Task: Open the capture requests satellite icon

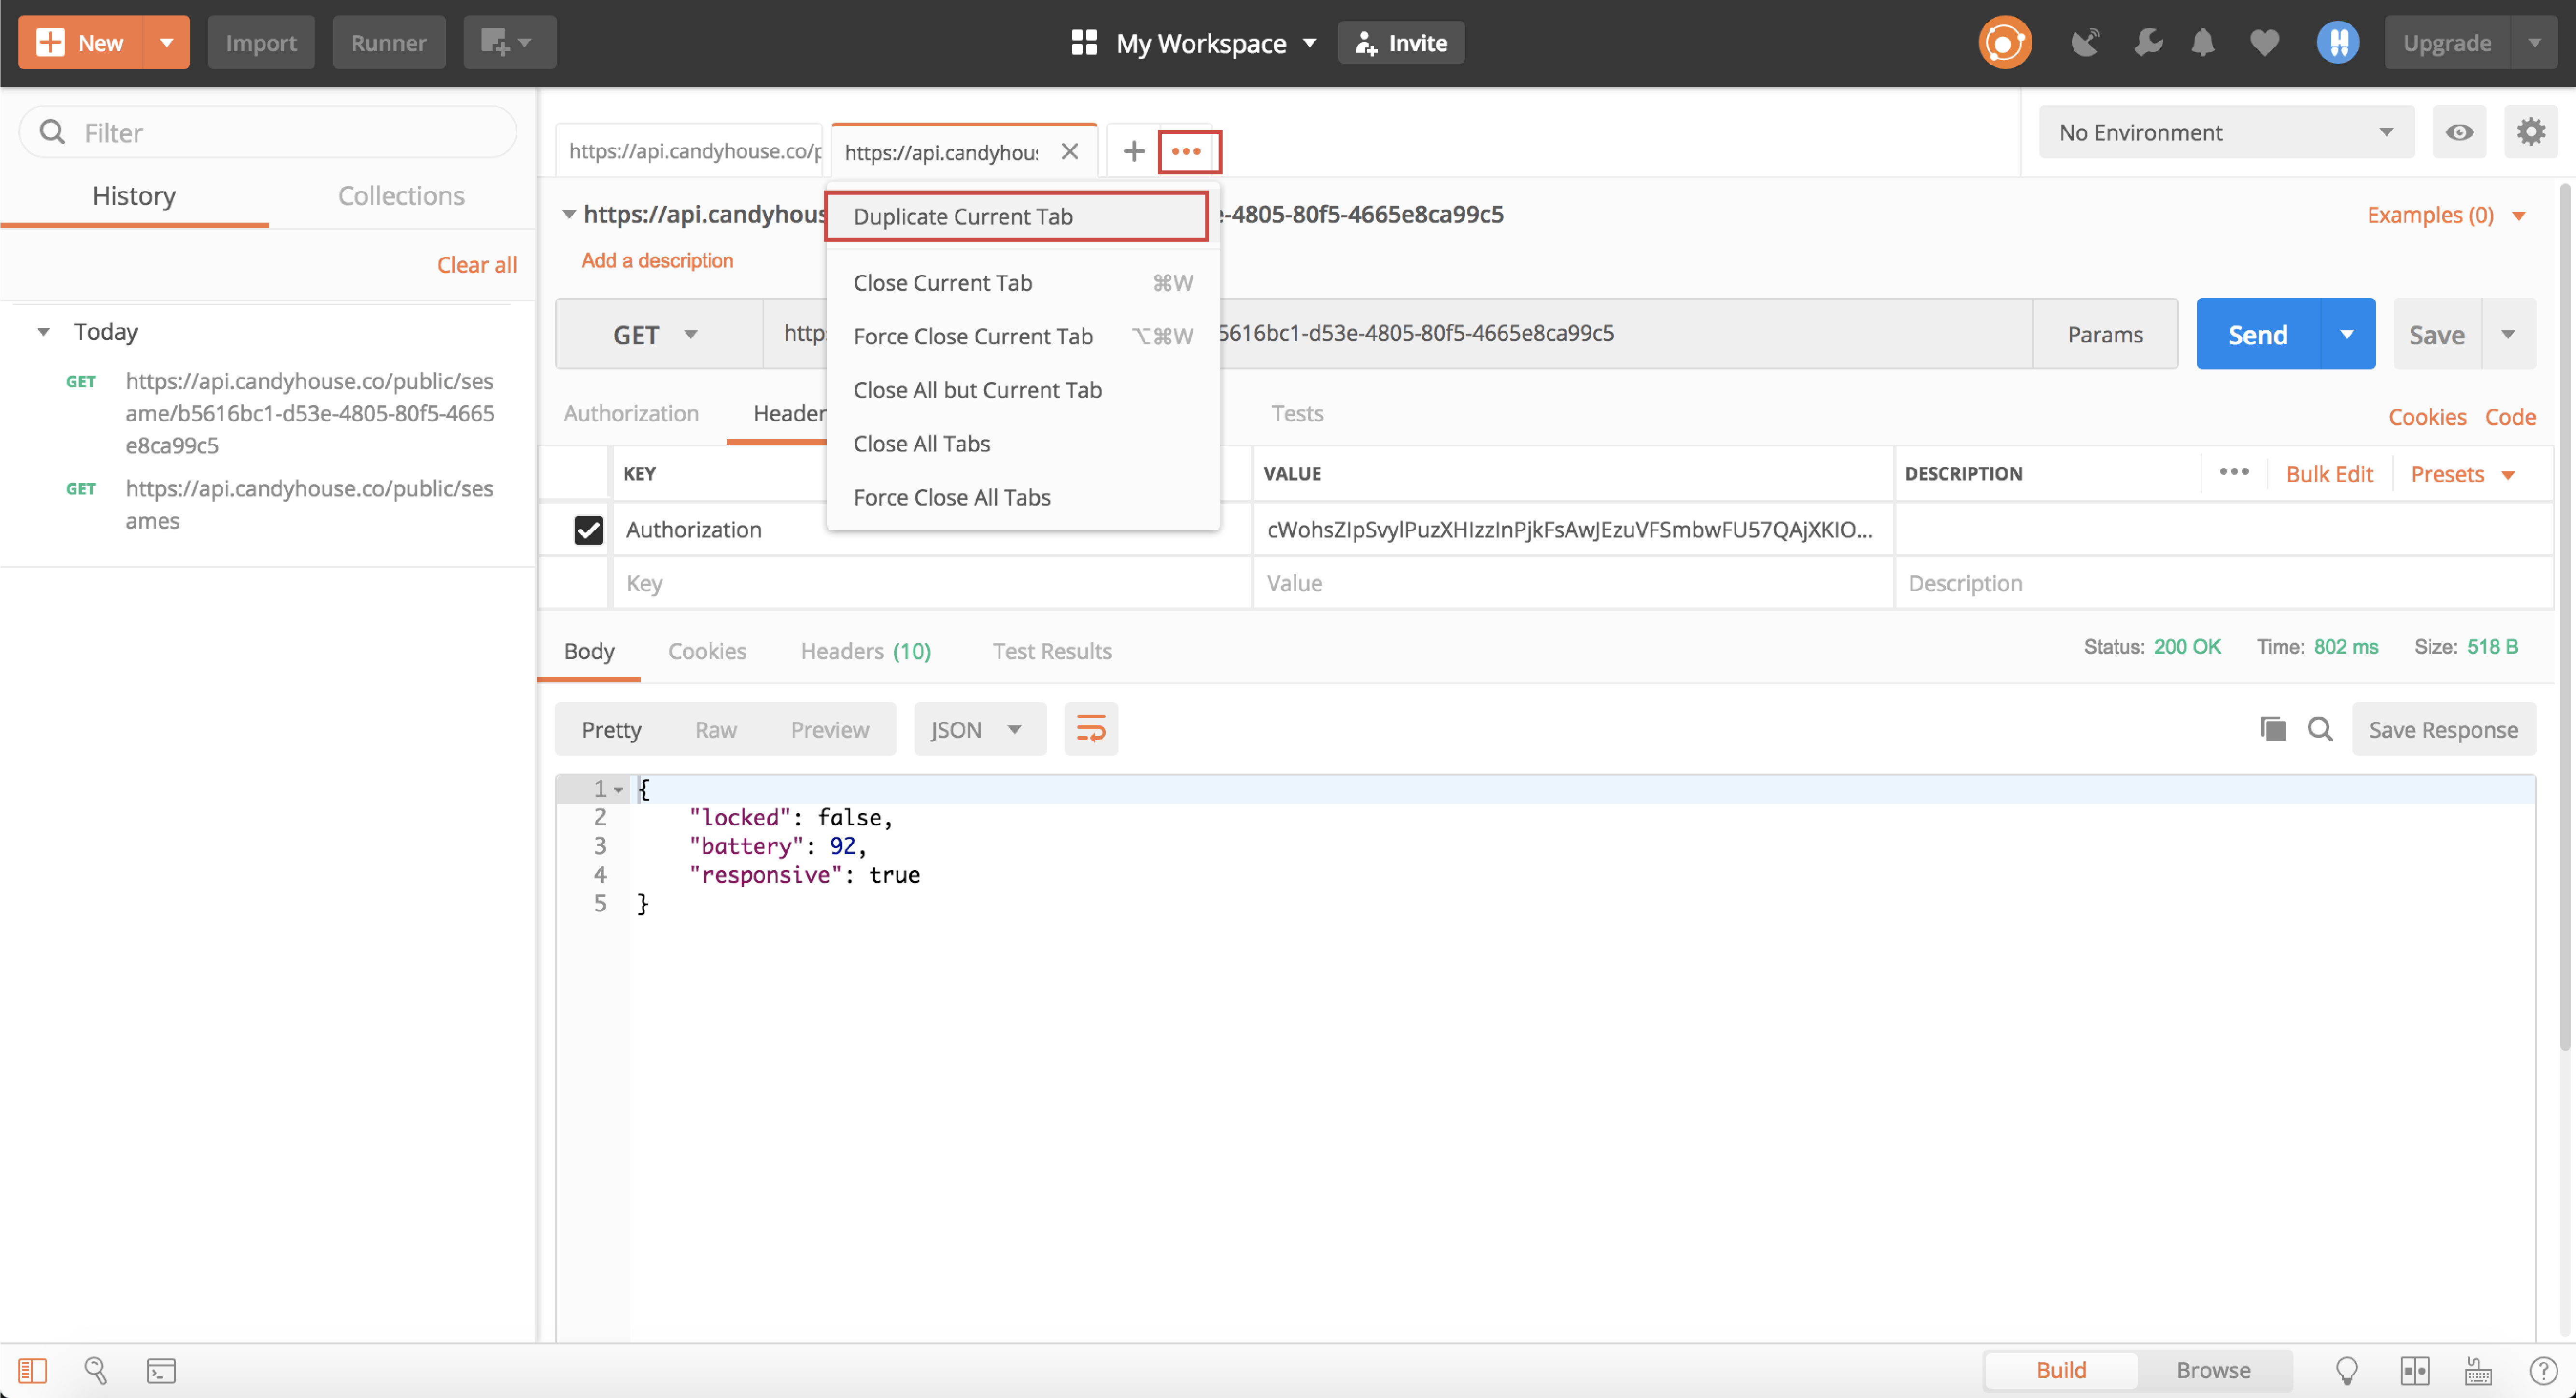Action: pos(2085,43)
